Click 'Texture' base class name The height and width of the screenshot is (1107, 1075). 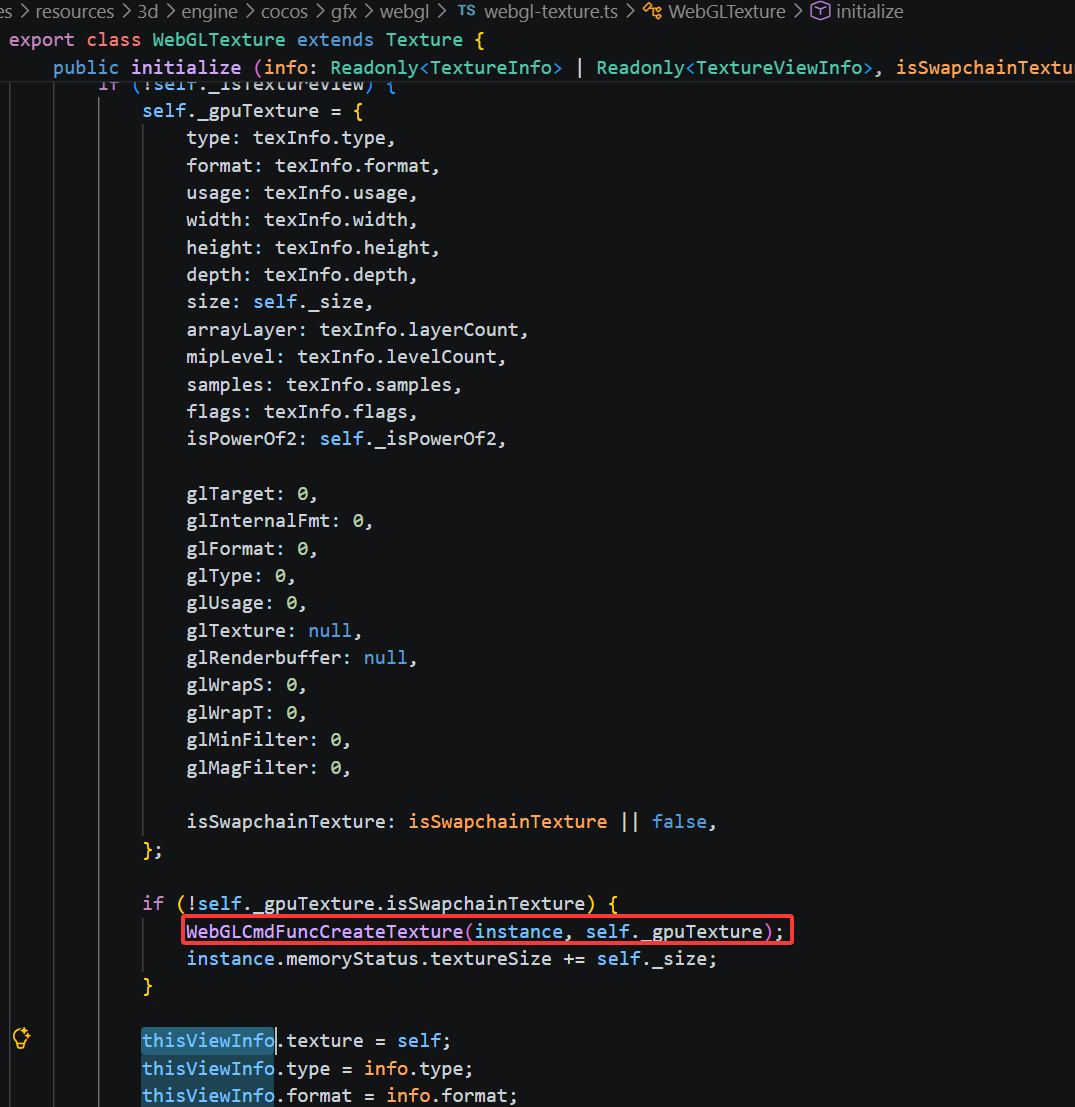pyautogui.click(x=424, y=40)
